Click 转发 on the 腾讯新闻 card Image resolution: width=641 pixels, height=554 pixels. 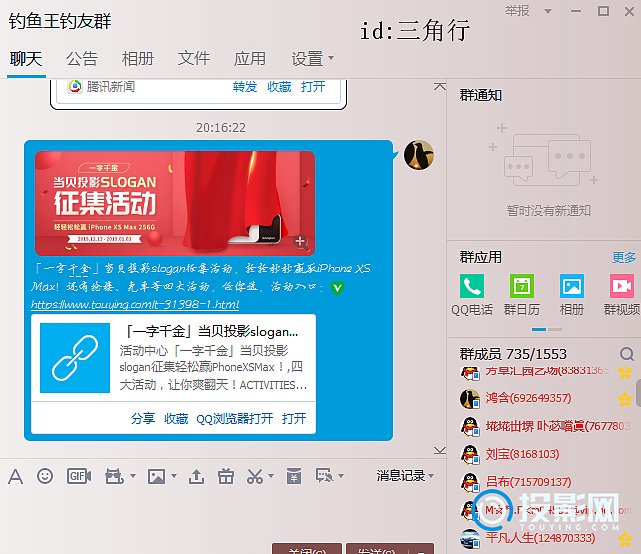pyautogui.click(x=245, y=87)
